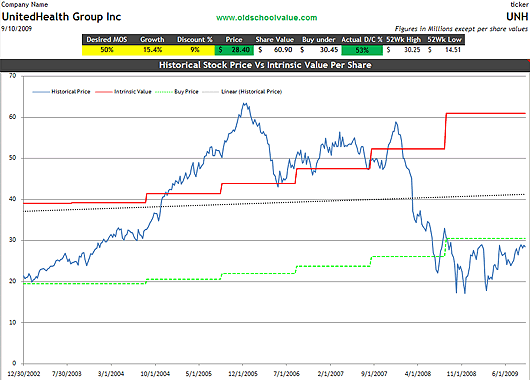Click the Historical Stock Price chart title
Viewport: 530px width, 380px height.
click(x=265, y=65)
